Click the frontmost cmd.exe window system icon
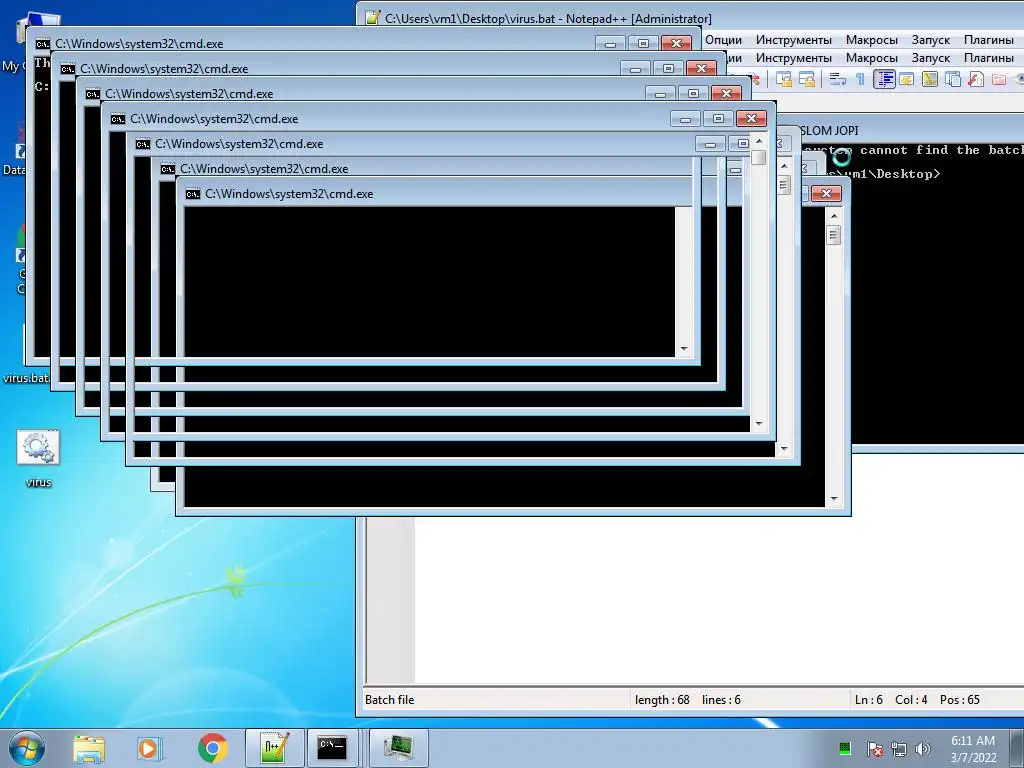 (x=193, y=194)
